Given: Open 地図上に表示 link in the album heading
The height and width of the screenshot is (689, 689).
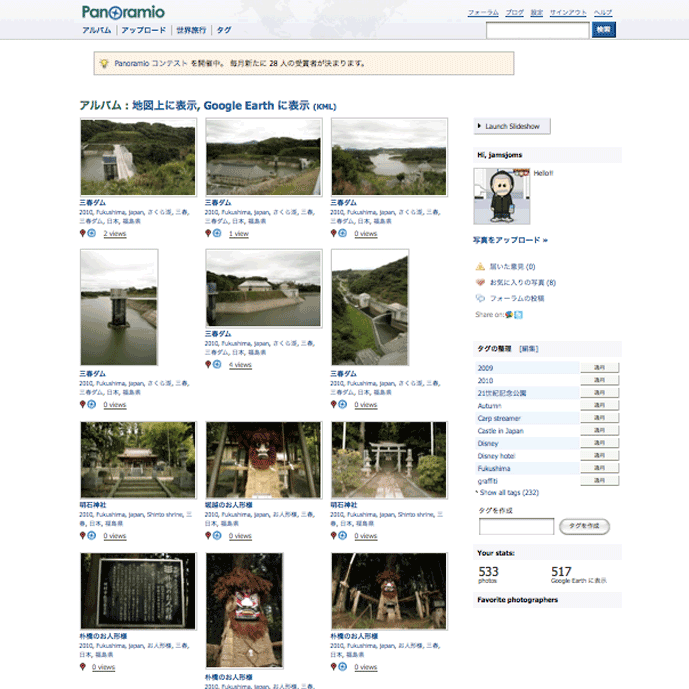Looking at the screenshot, I should 165,105.
